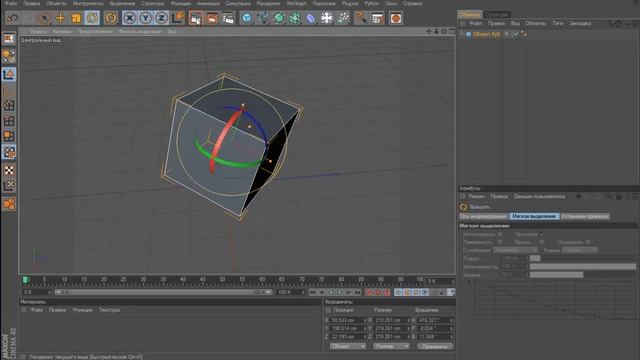This screenshot has width=640, height=360.
Task: Open the Texture menu in Materials panel
Action: pyautogui.click(x=109, y=310)
